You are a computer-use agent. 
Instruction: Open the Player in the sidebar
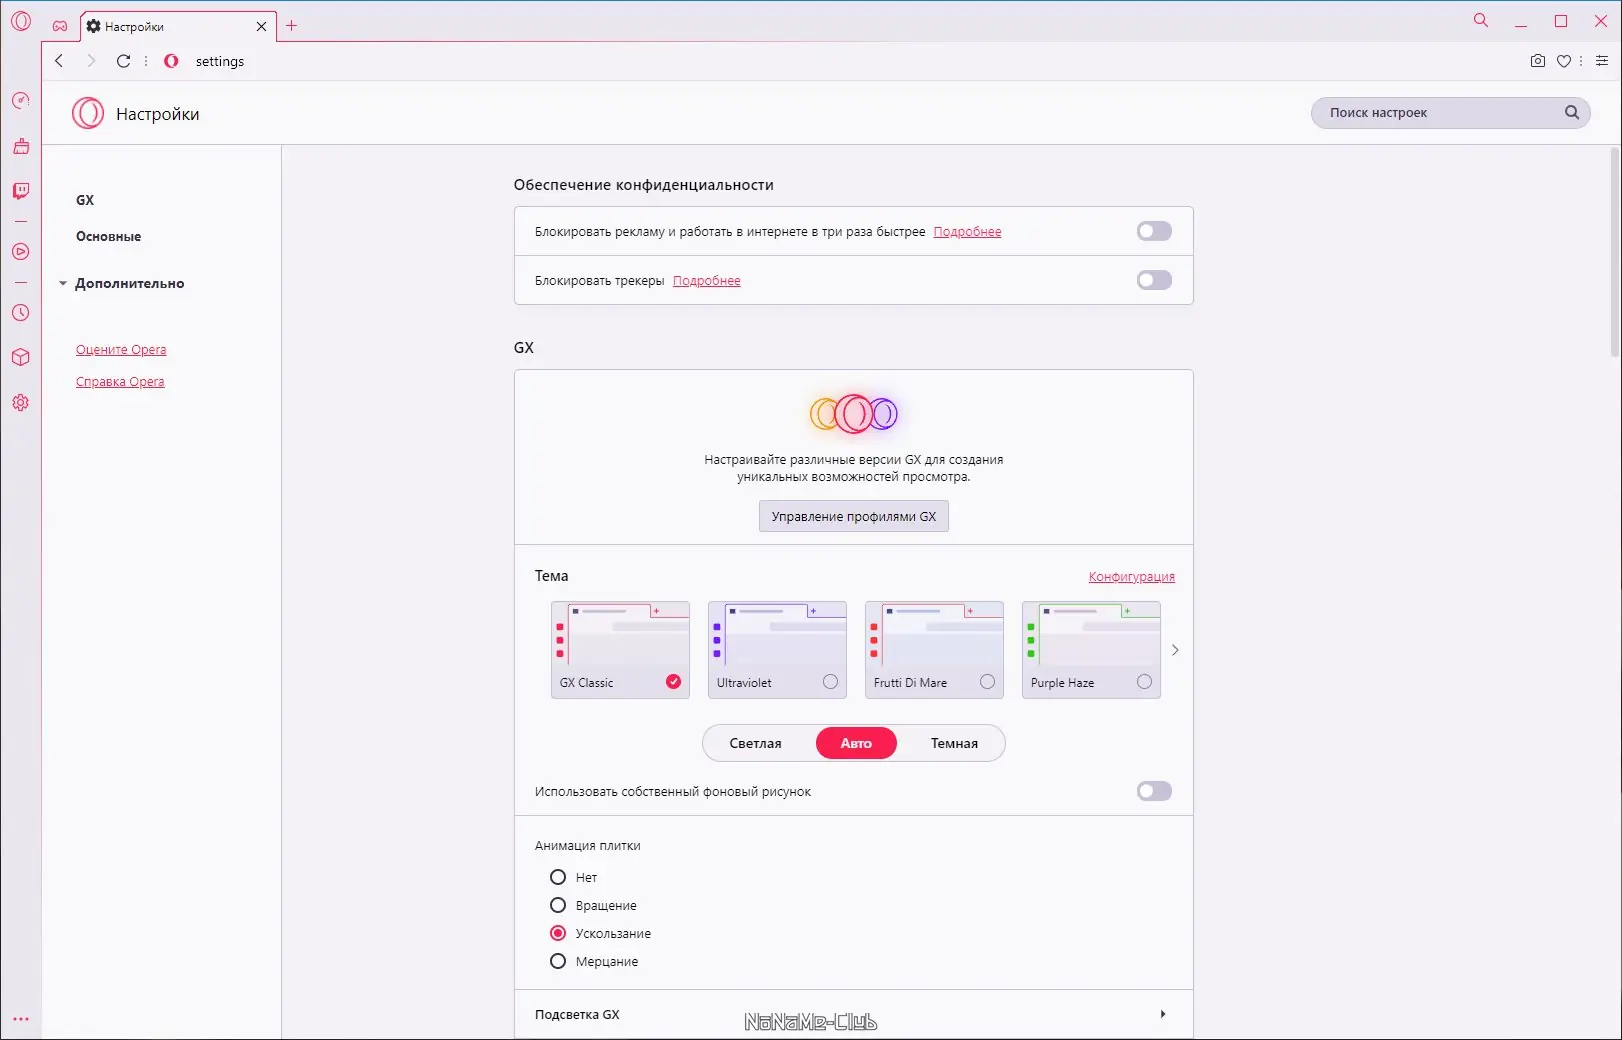click(x=21, y=252)
